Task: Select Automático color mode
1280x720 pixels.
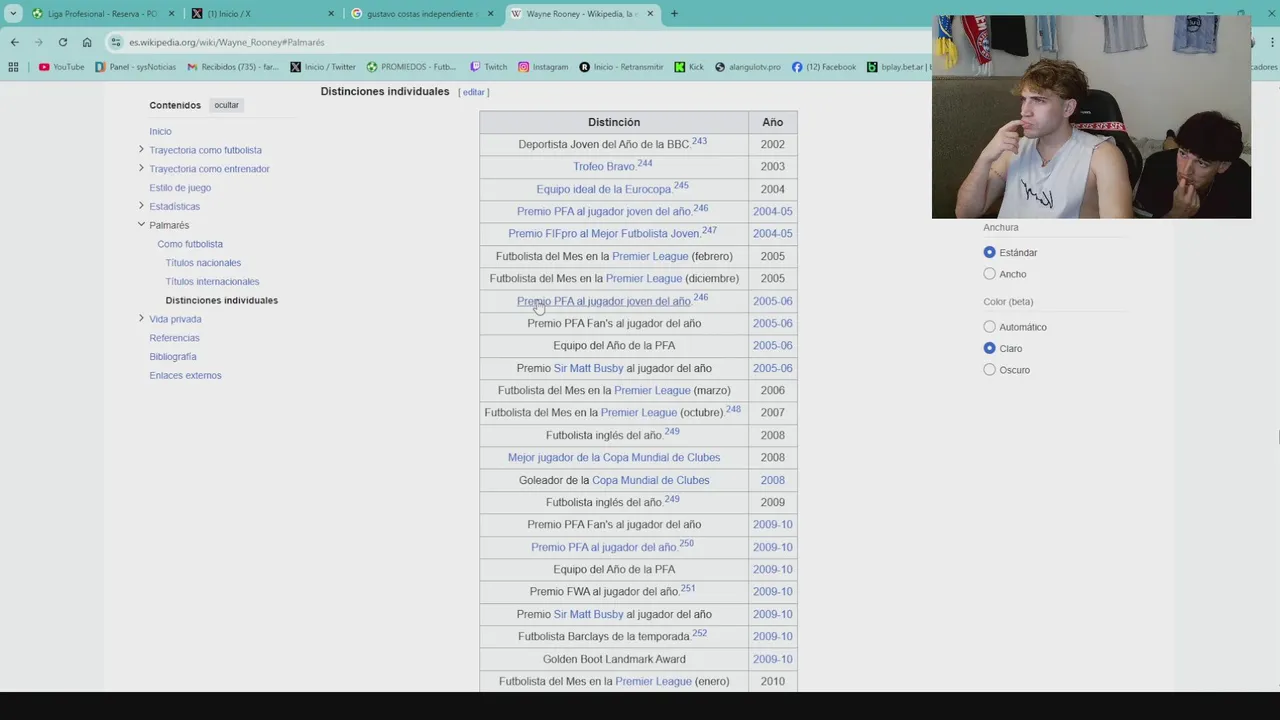Action: tap(989, 327)
